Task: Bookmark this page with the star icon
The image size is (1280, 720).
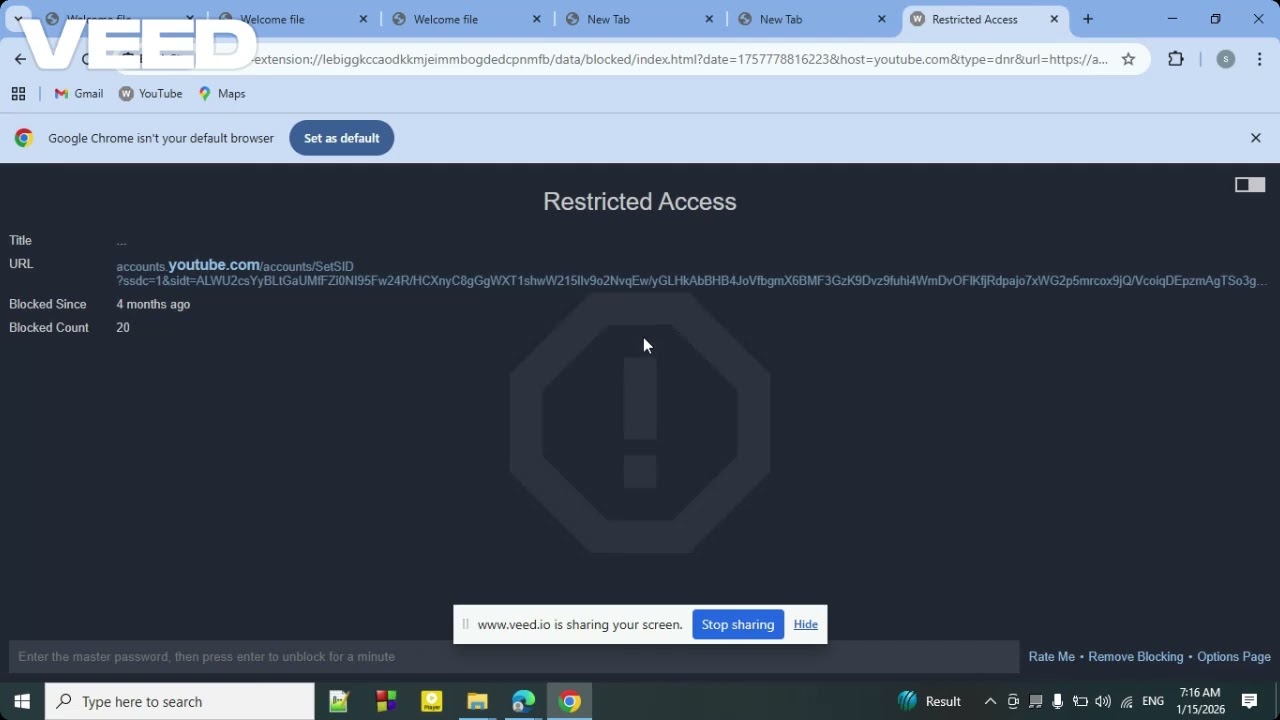Action: tap(1128, 59)
